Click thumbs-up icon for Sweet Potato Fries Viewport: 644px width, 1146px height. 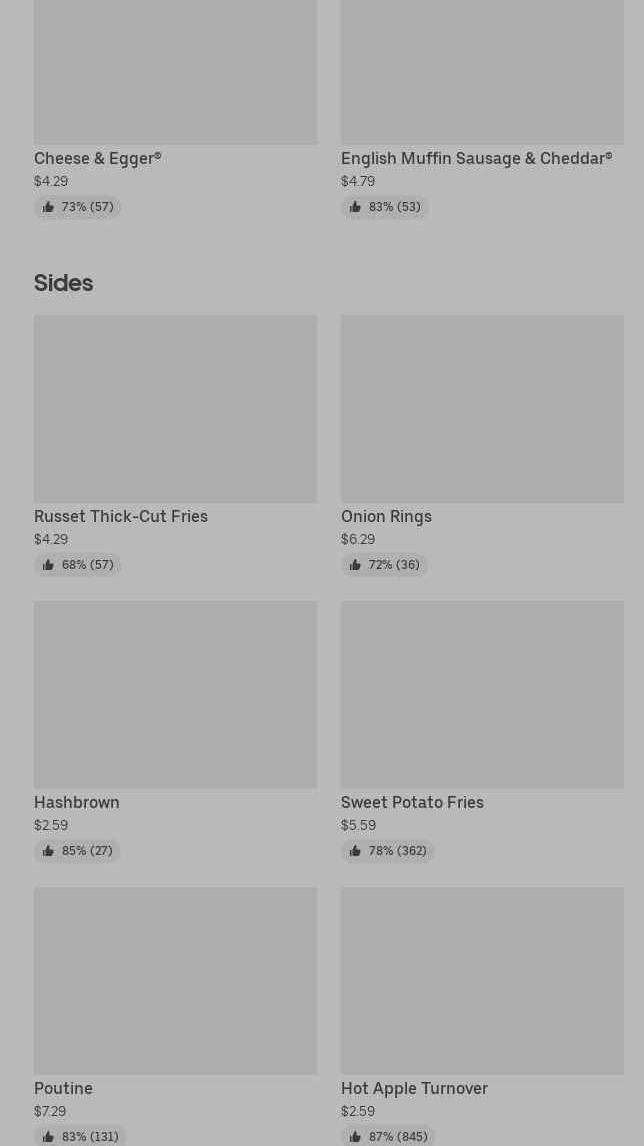(355, 851)
